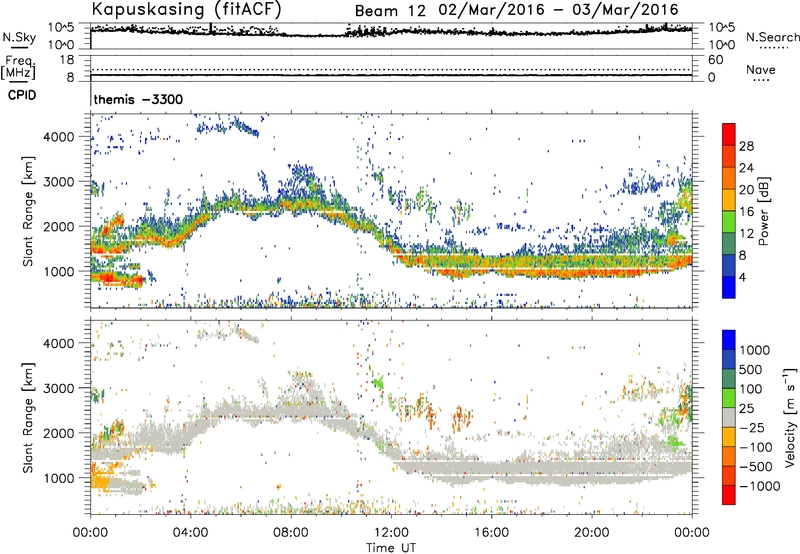Pick the yellow-orange 16–20 dB power swatch
800x554 pixels.
click(x=729, y=200)
